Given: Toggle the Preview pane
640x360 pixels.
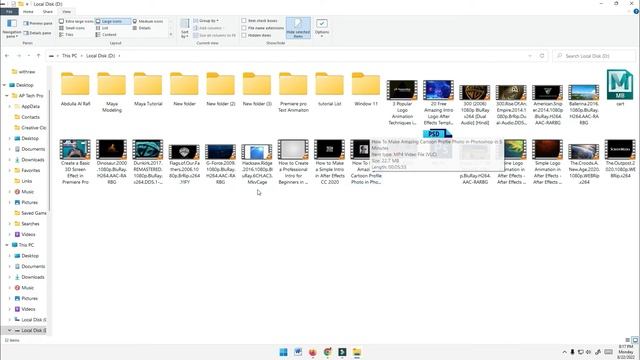Looking at the screenshot, I should tap(38, 23).
